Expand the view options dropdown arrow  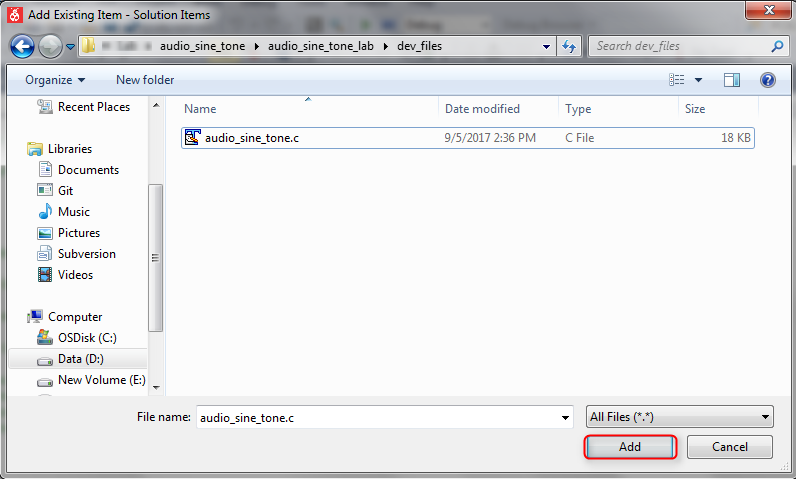click(698, 80)
